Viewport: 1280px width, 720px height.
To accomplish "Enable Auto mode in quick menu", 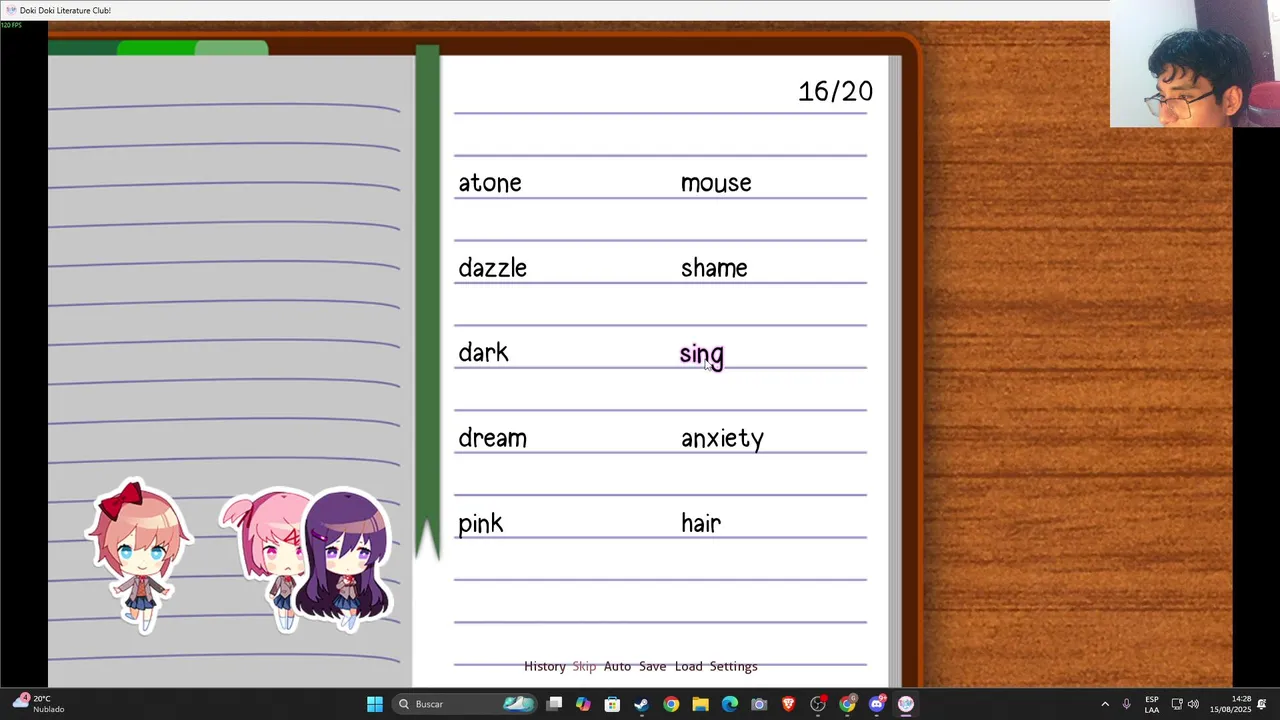I will pyautogui.click(x=617, y=666).
